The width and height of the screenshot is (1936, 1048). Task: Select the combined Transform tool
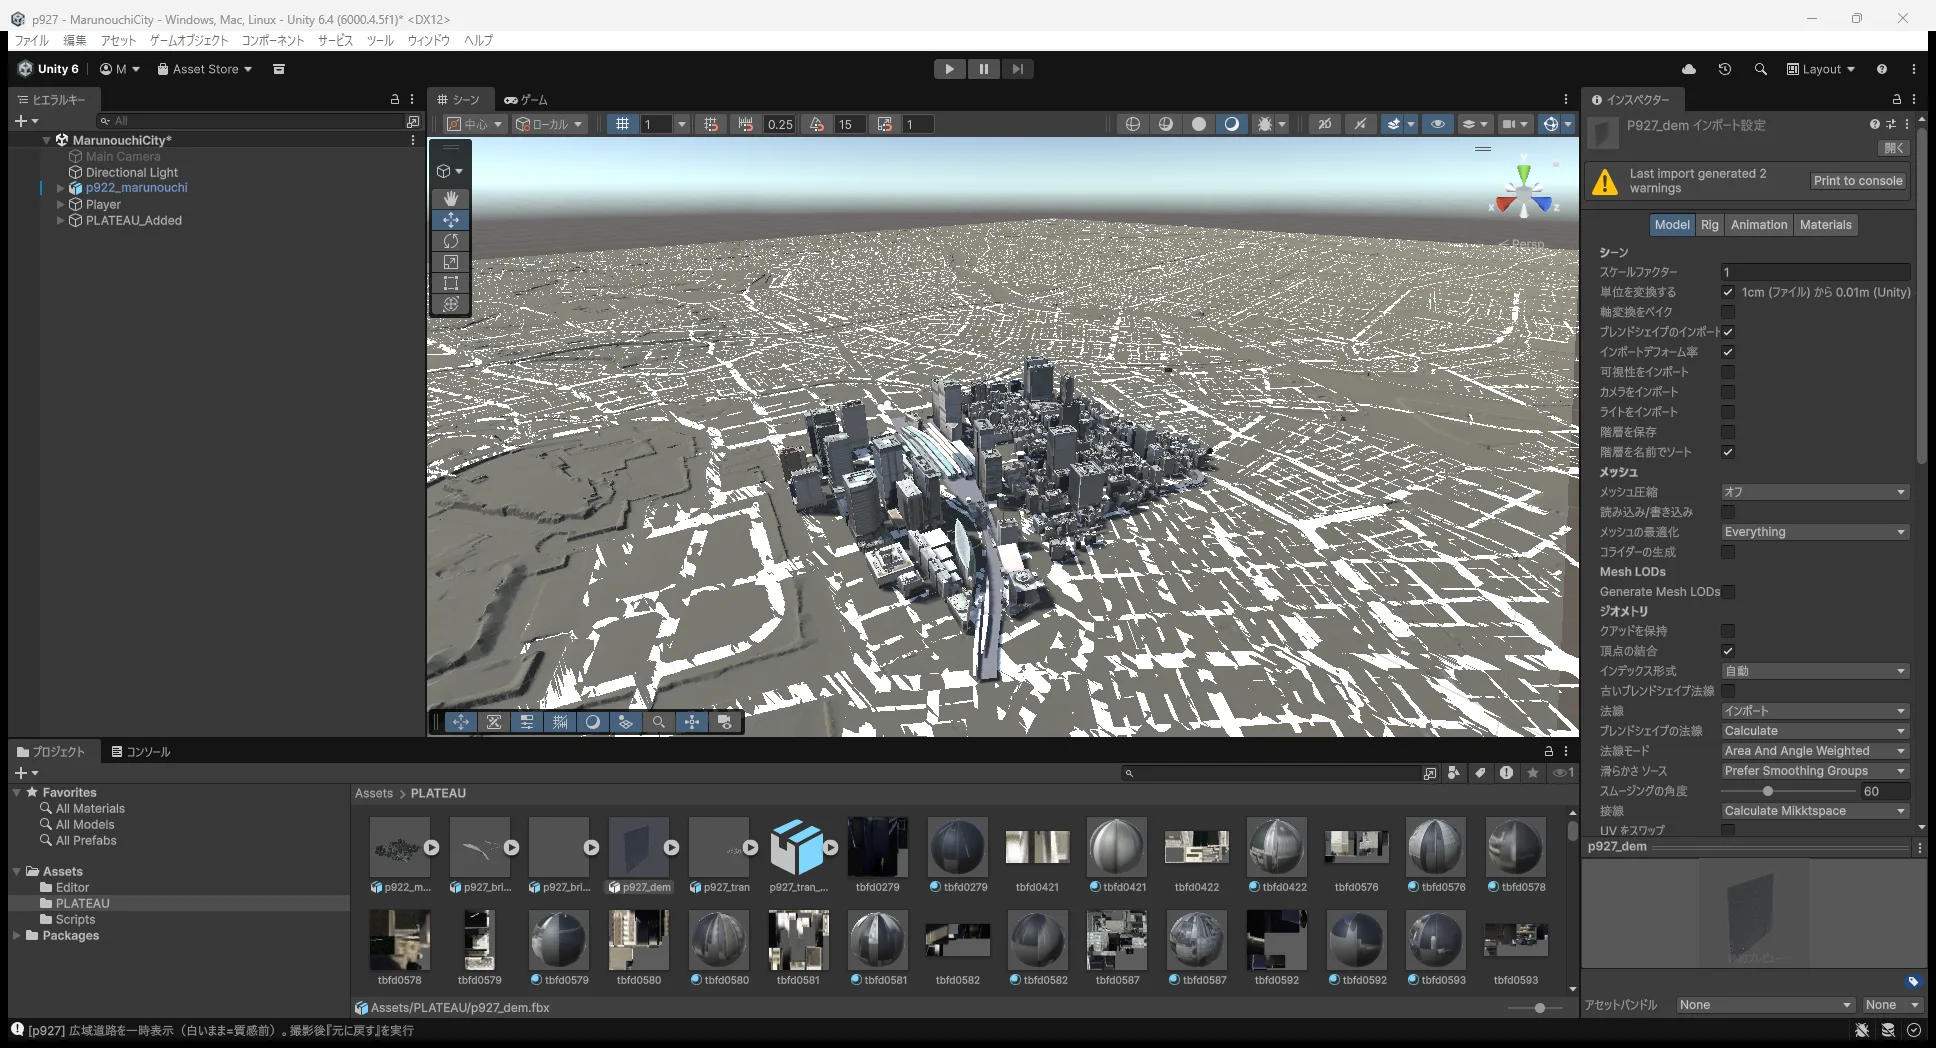[x=451, y=304]
